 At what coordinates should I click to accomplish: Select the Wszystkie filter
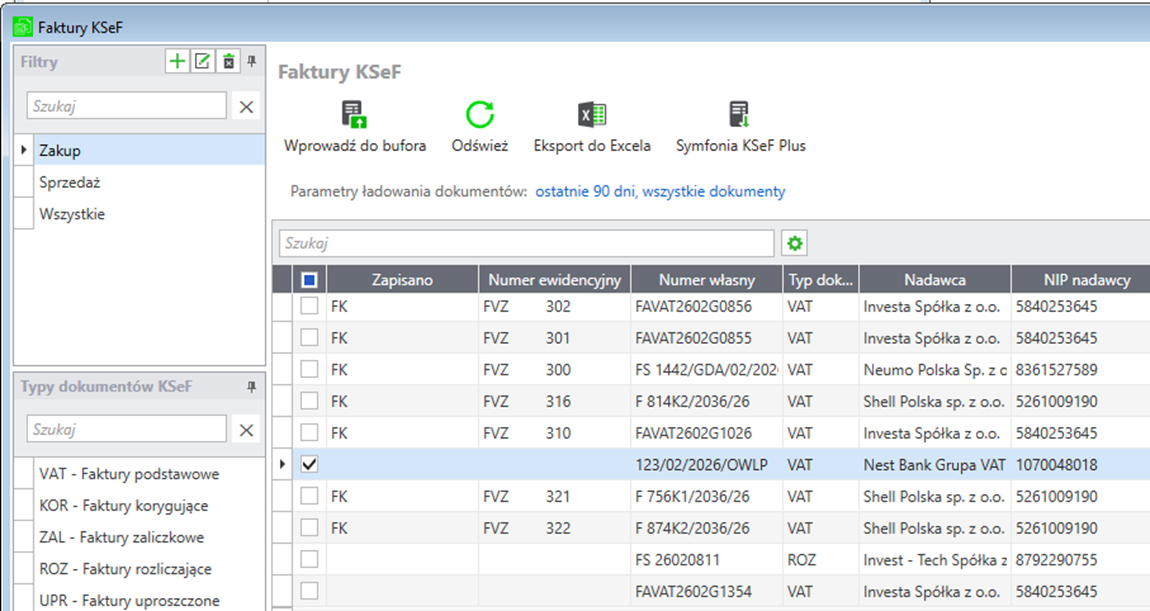(x=72, y=214)
